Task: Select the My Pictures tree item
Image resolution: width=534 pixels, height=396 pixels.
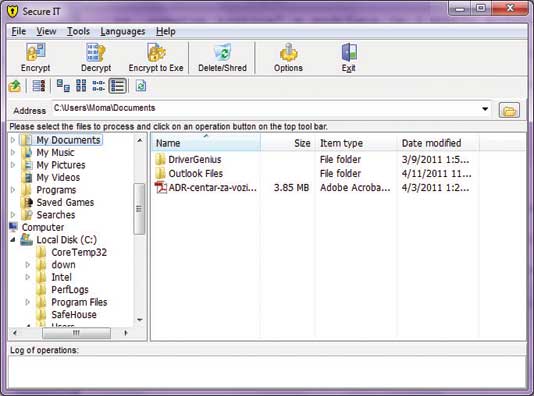Action: [x=61, y=165]
